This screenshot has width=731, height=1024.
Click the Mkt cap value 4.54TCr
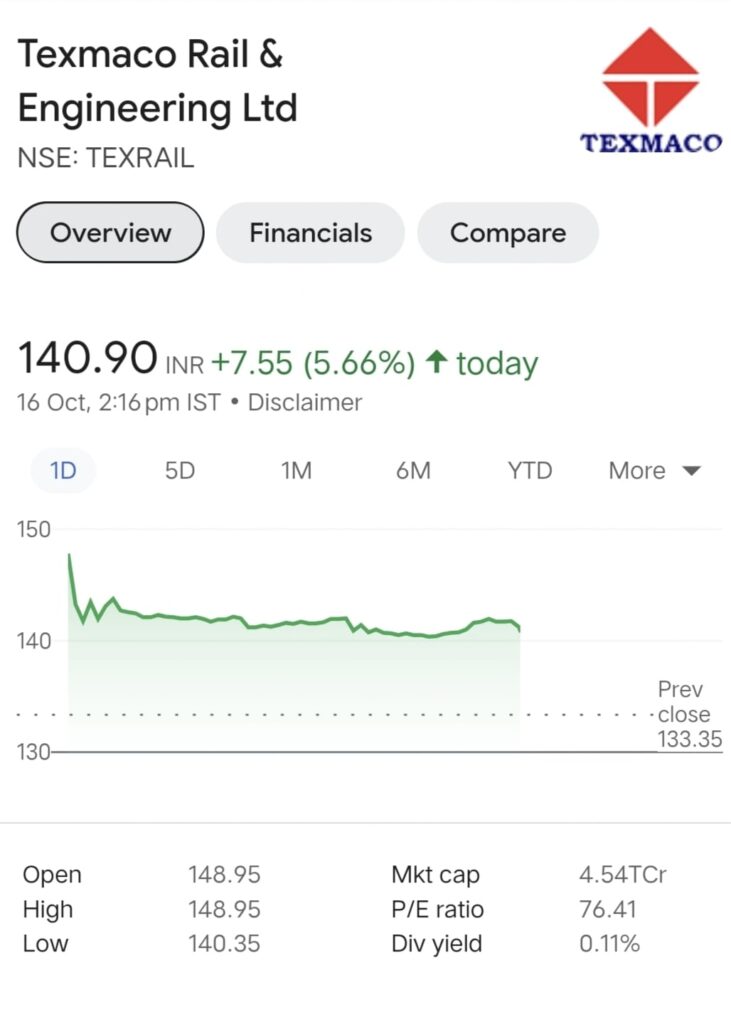[x=623, y=874]
